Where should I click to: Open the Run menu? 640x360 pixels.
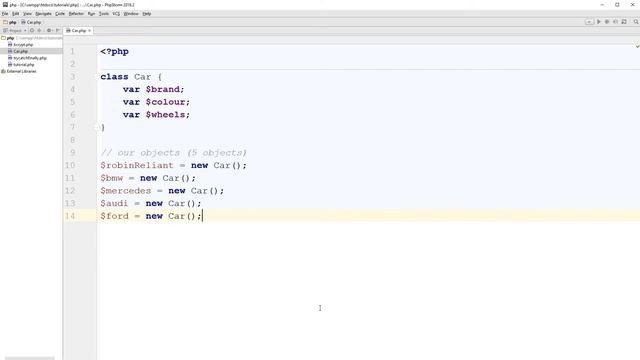point(91,14)
